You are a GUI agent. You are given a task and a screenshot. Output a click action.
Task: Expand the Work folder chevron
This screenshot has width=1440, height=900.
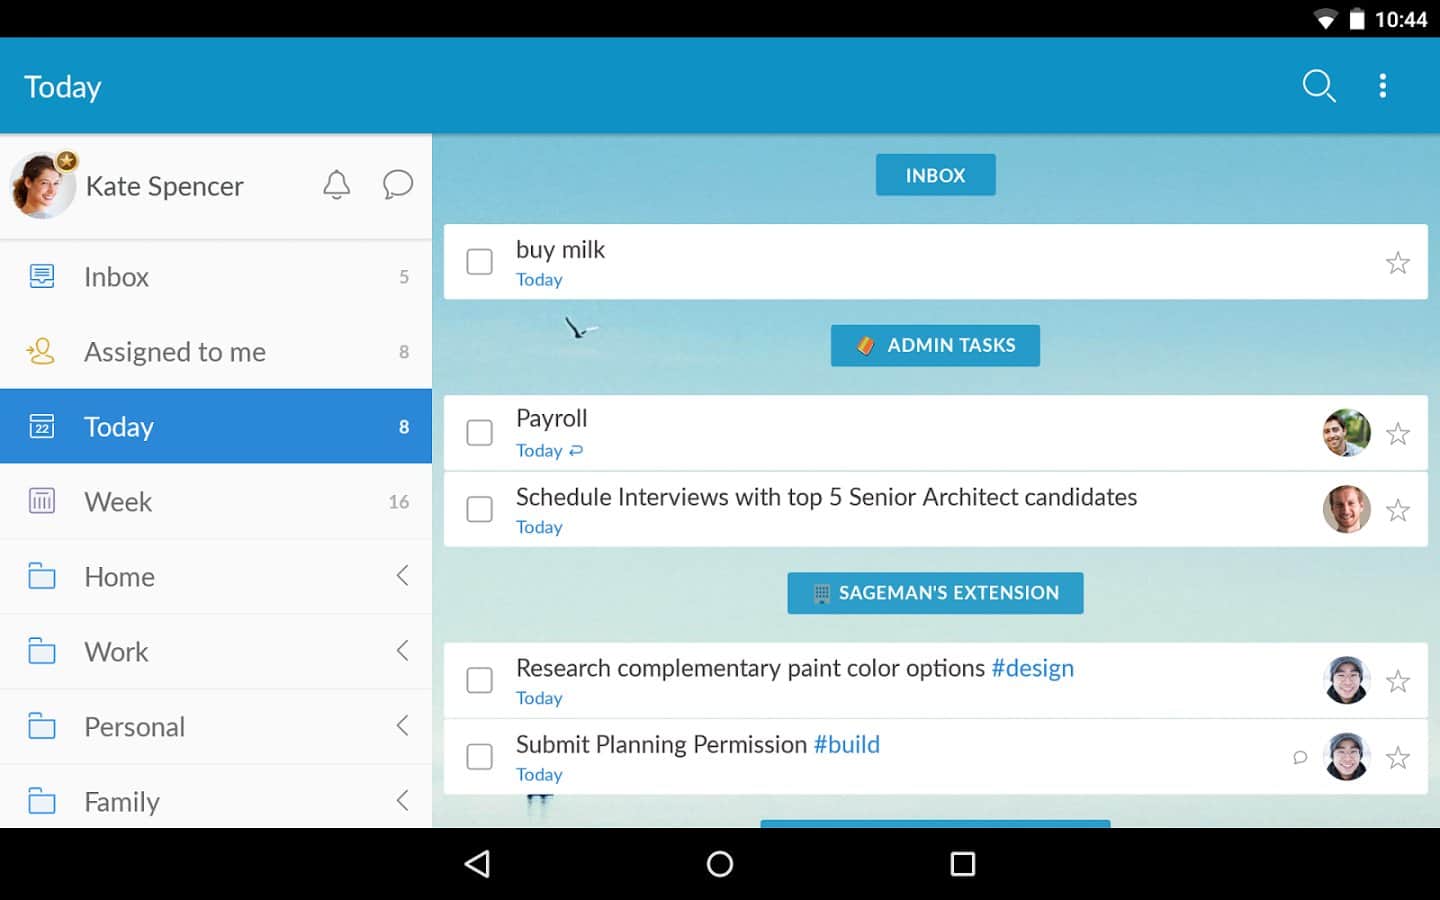[402, 651]
